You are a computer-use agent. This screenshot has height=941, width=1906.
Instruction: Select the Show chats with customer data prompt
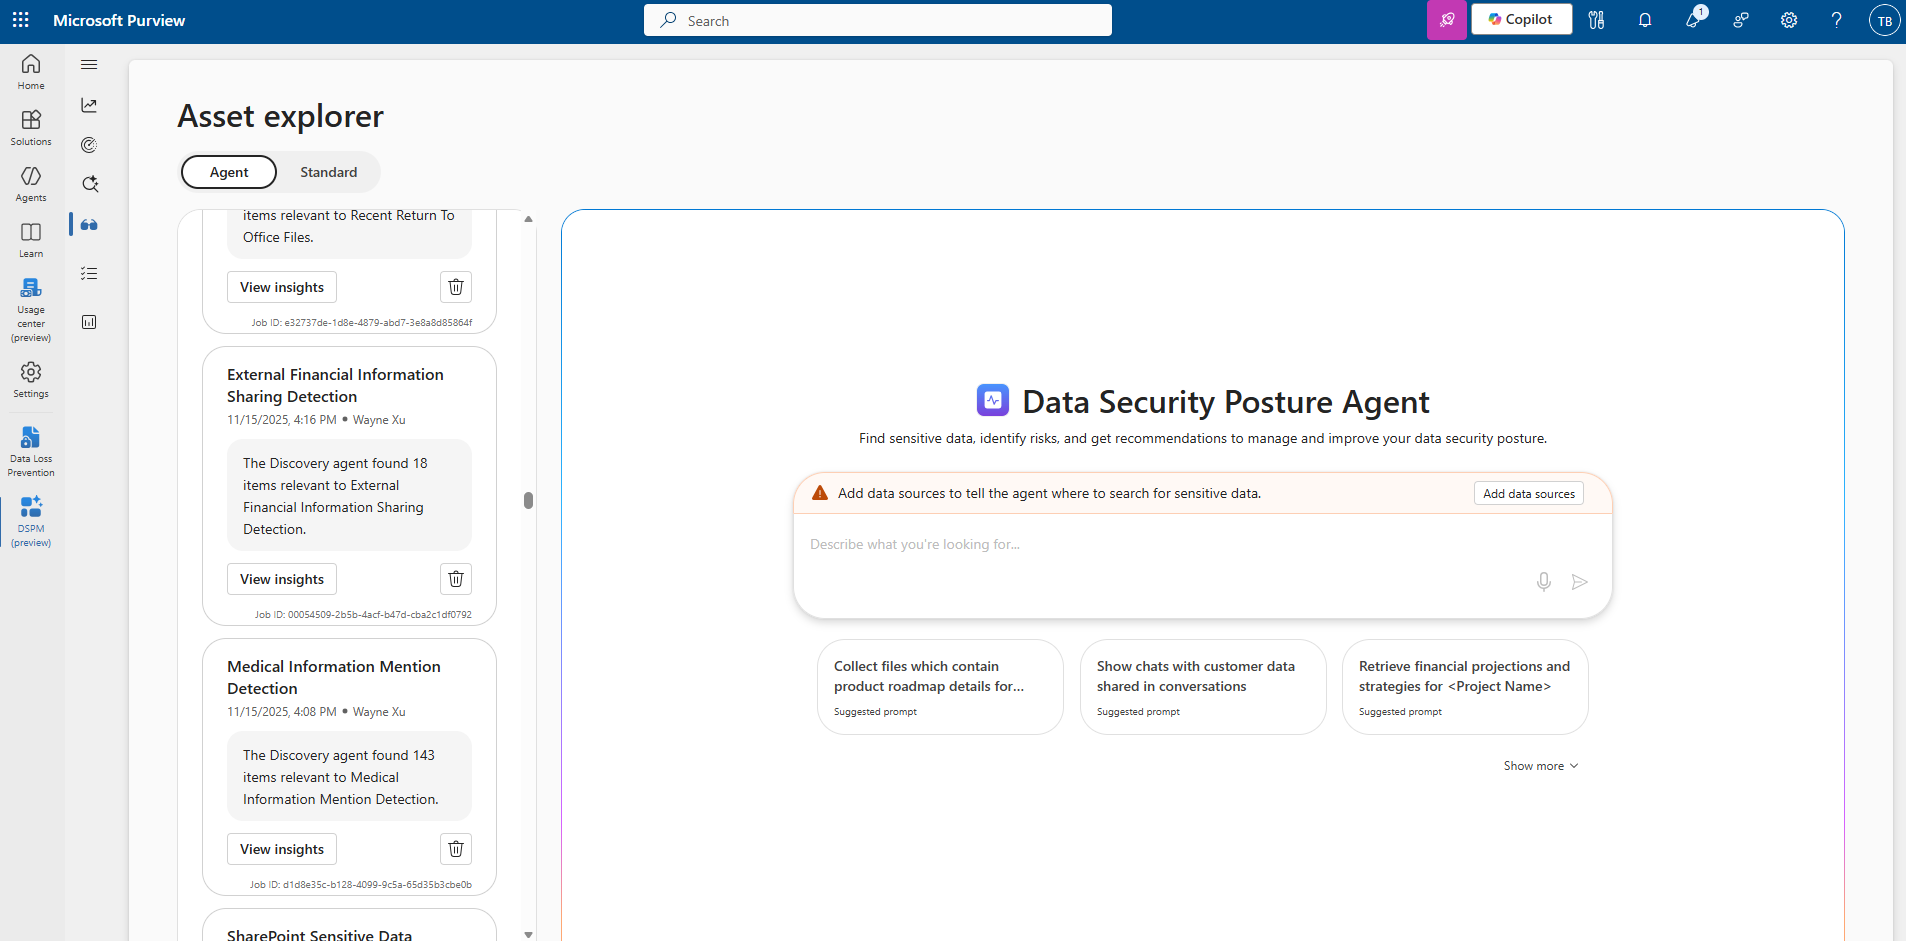coord(1203,687)
